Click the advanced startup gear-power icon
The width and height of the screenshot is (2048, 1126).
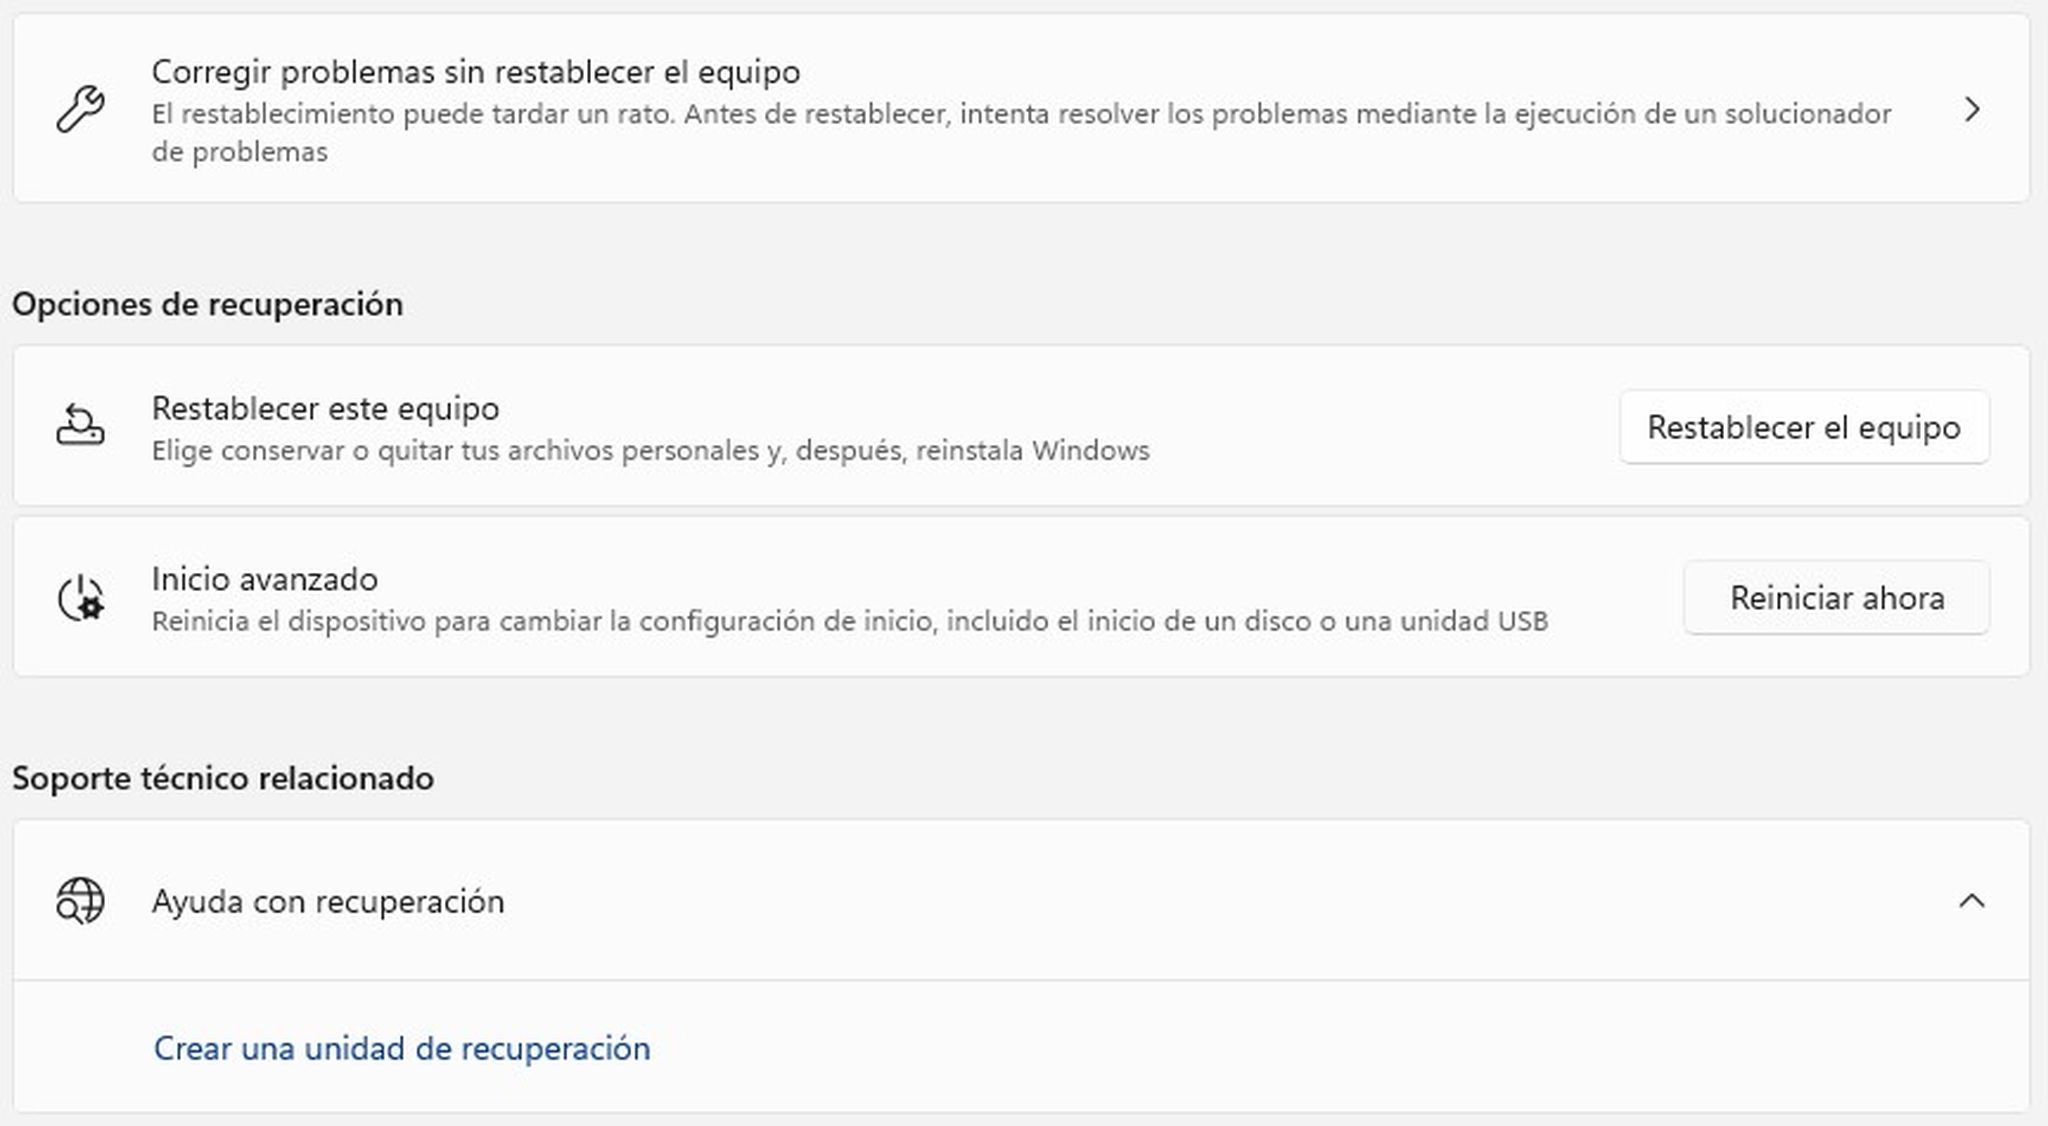pyautogui.click(x=82, y=597)
